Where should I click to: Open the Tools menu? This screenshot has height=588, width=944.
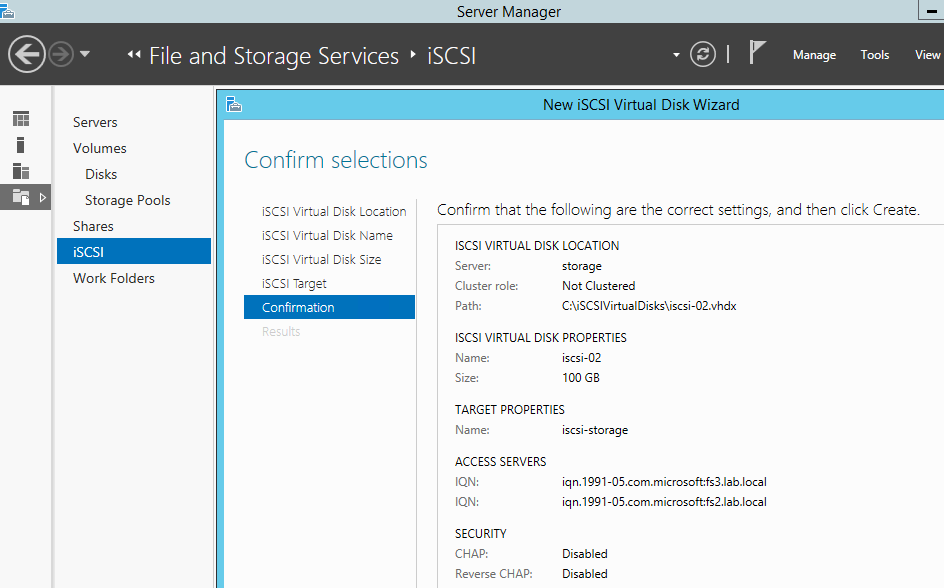pyautogui.click(x=874, y=55)
